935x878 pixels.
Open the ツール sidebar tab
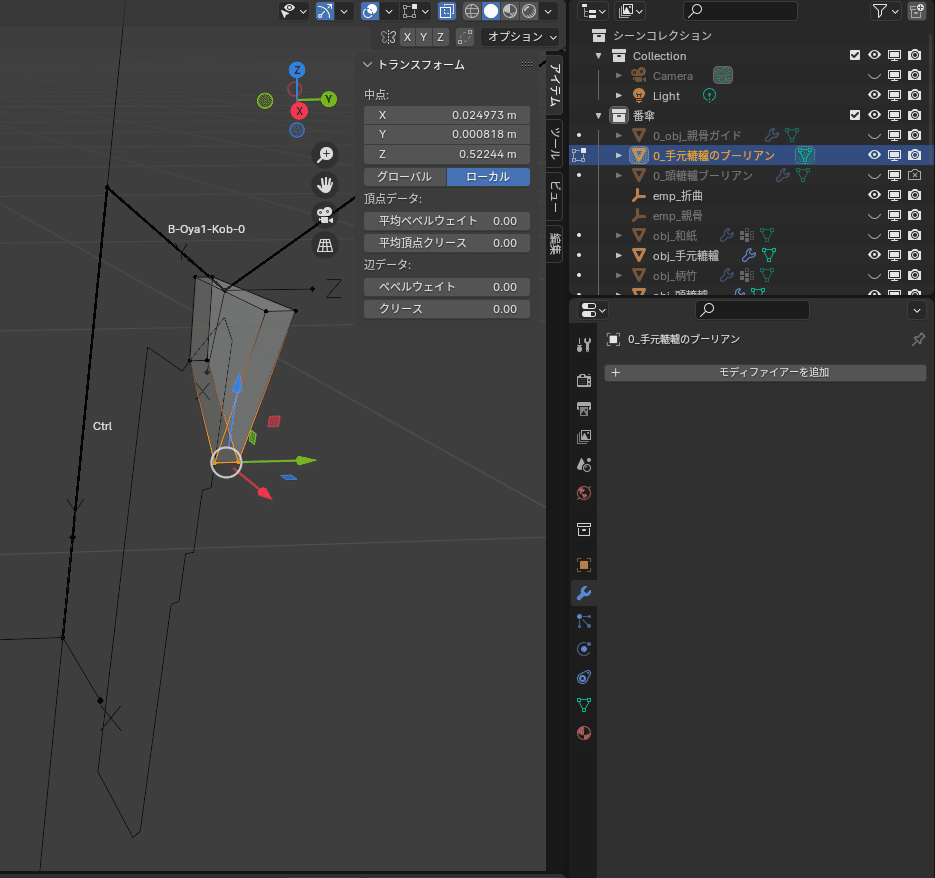[555, 143]
